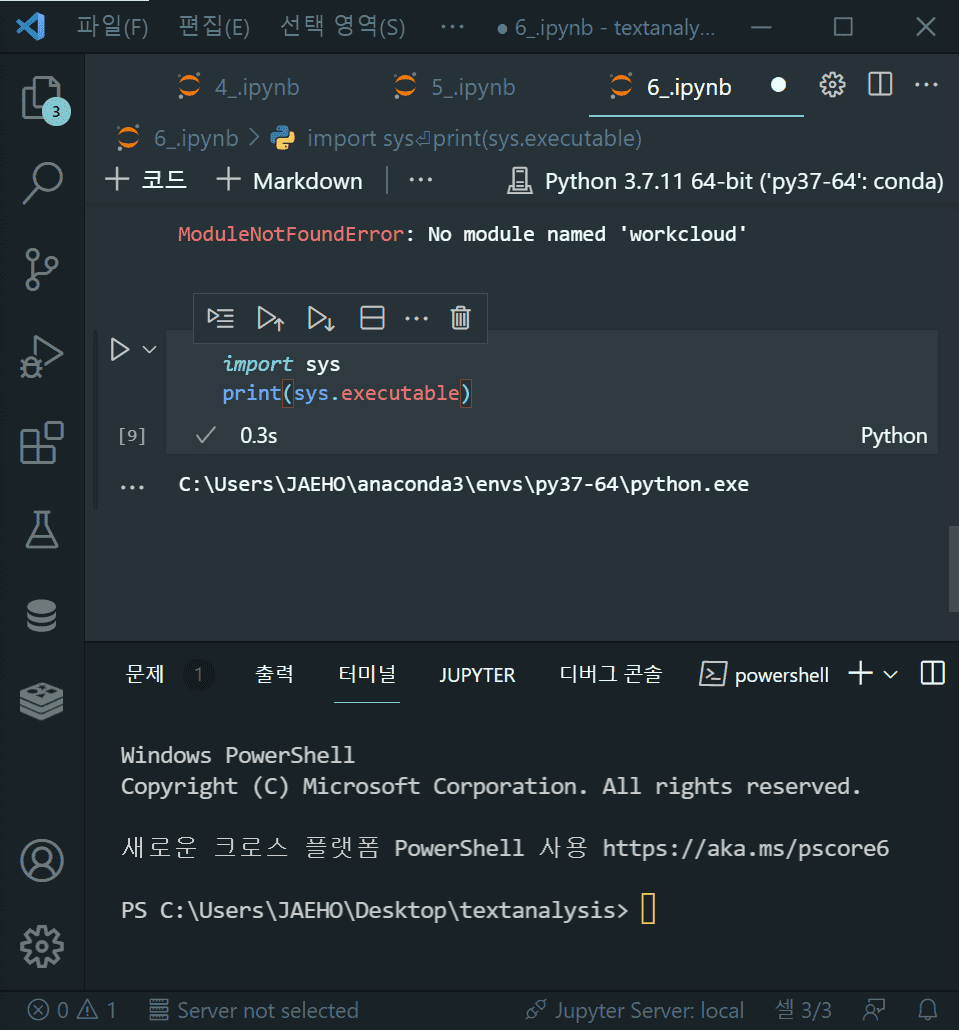Open Source Control view
The image size is (959, 1030).
coord(41,268)
